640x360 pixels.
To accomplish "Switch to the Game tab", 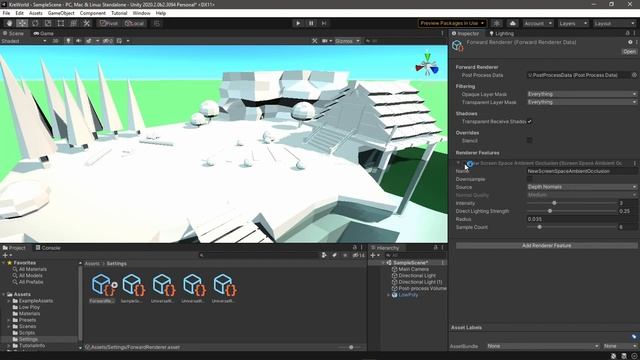I will pyautogui.click(x=43, y=33).
